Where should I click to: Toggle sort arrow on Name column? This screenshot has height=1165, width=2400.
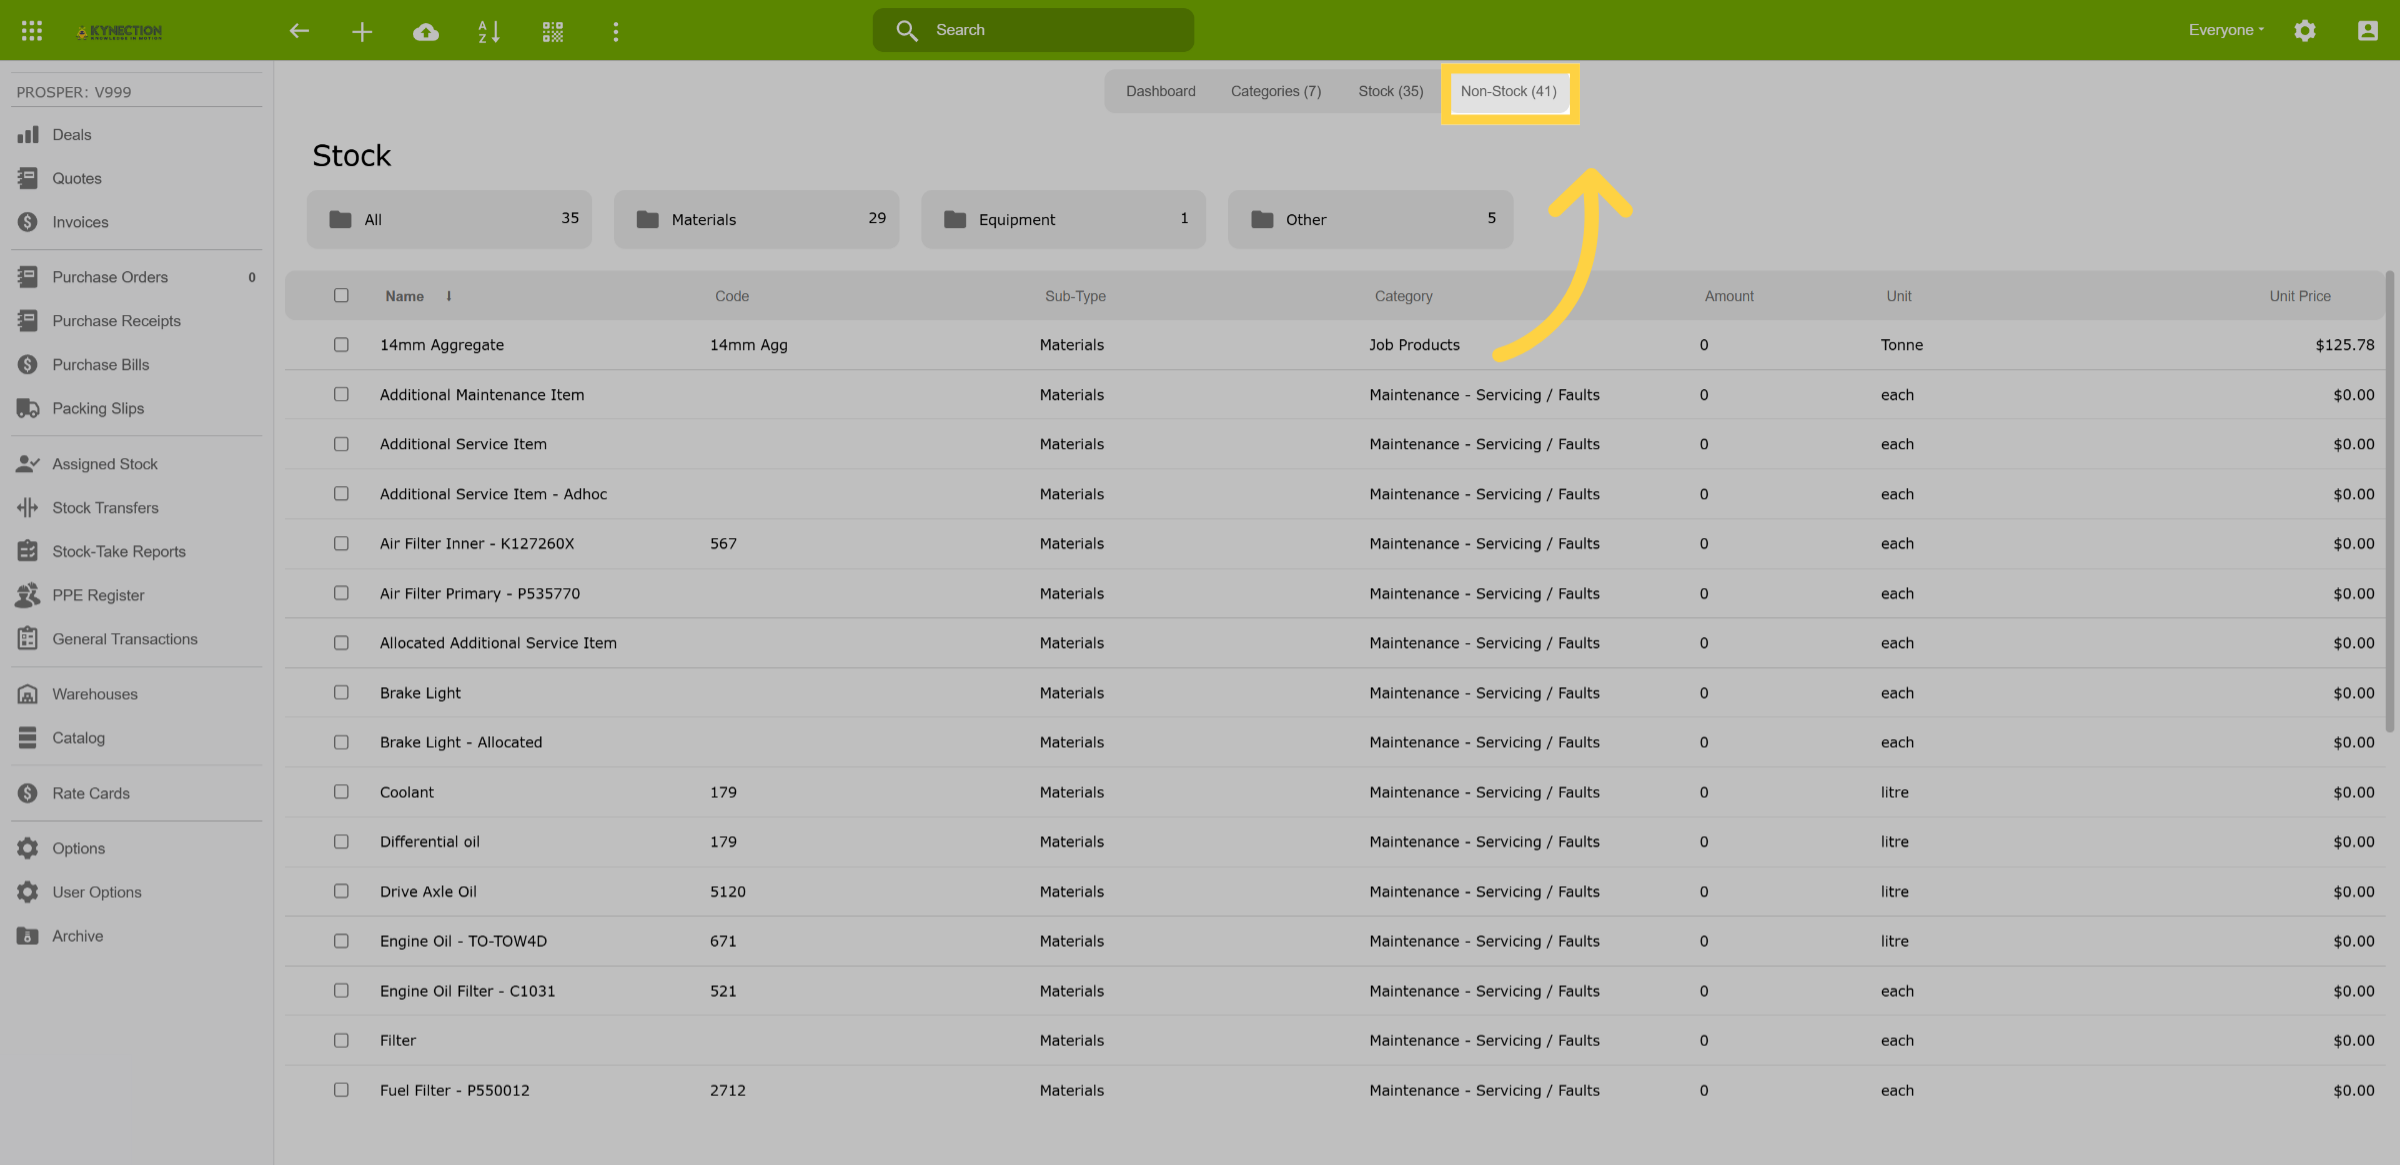pos(449,296)
